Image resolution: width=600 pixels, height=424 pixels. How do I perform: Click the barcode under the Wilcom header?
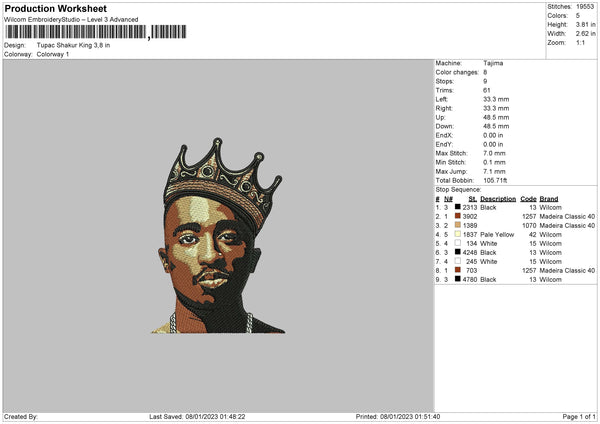coord(96,32)
